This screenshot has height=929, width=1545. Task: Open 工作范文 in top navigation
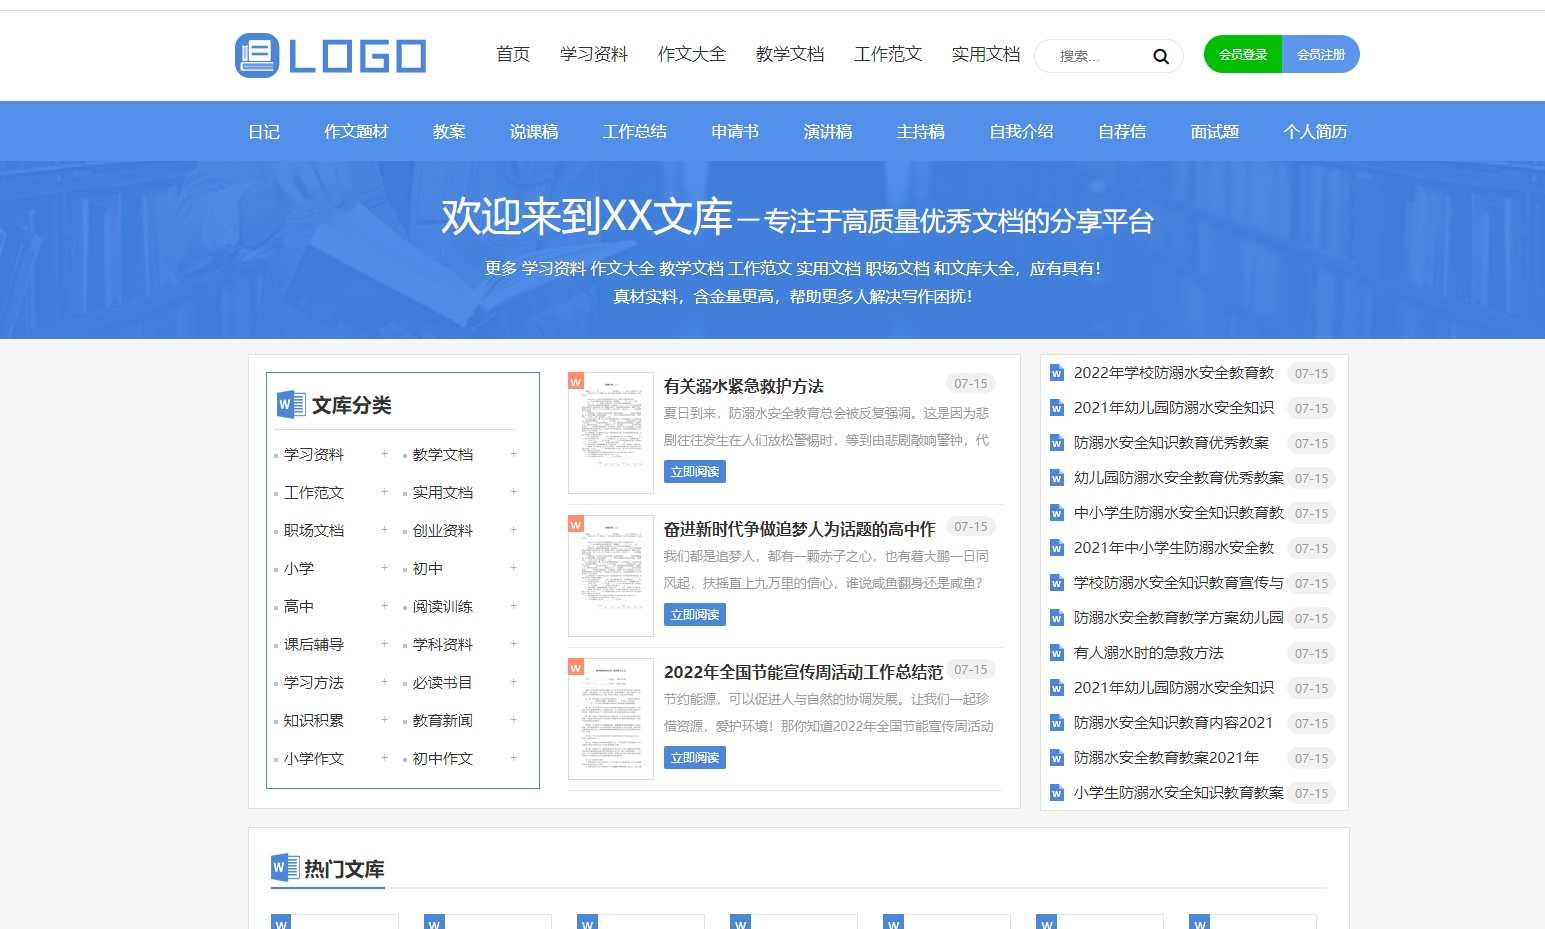[888, 54]
